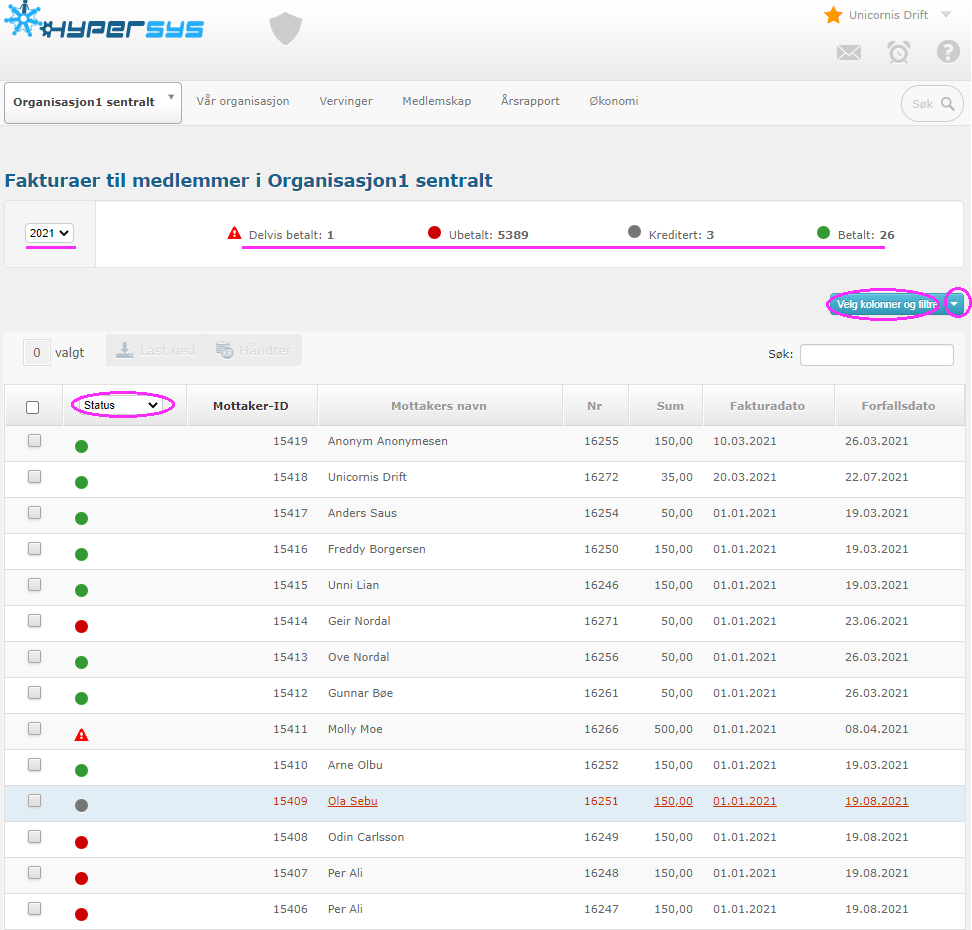Click green status dot for Ove Nordal
The height and width of the screenshot is (930, 972).
click(x=81, y=662)
